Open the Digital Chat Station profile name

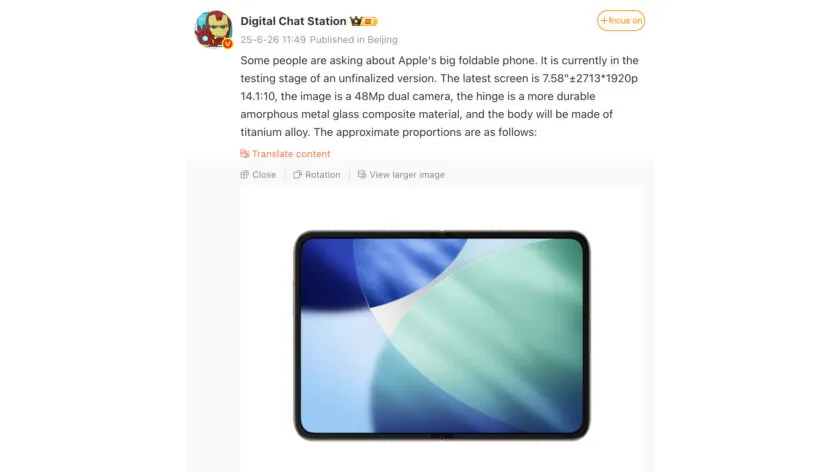pos(293,21)
